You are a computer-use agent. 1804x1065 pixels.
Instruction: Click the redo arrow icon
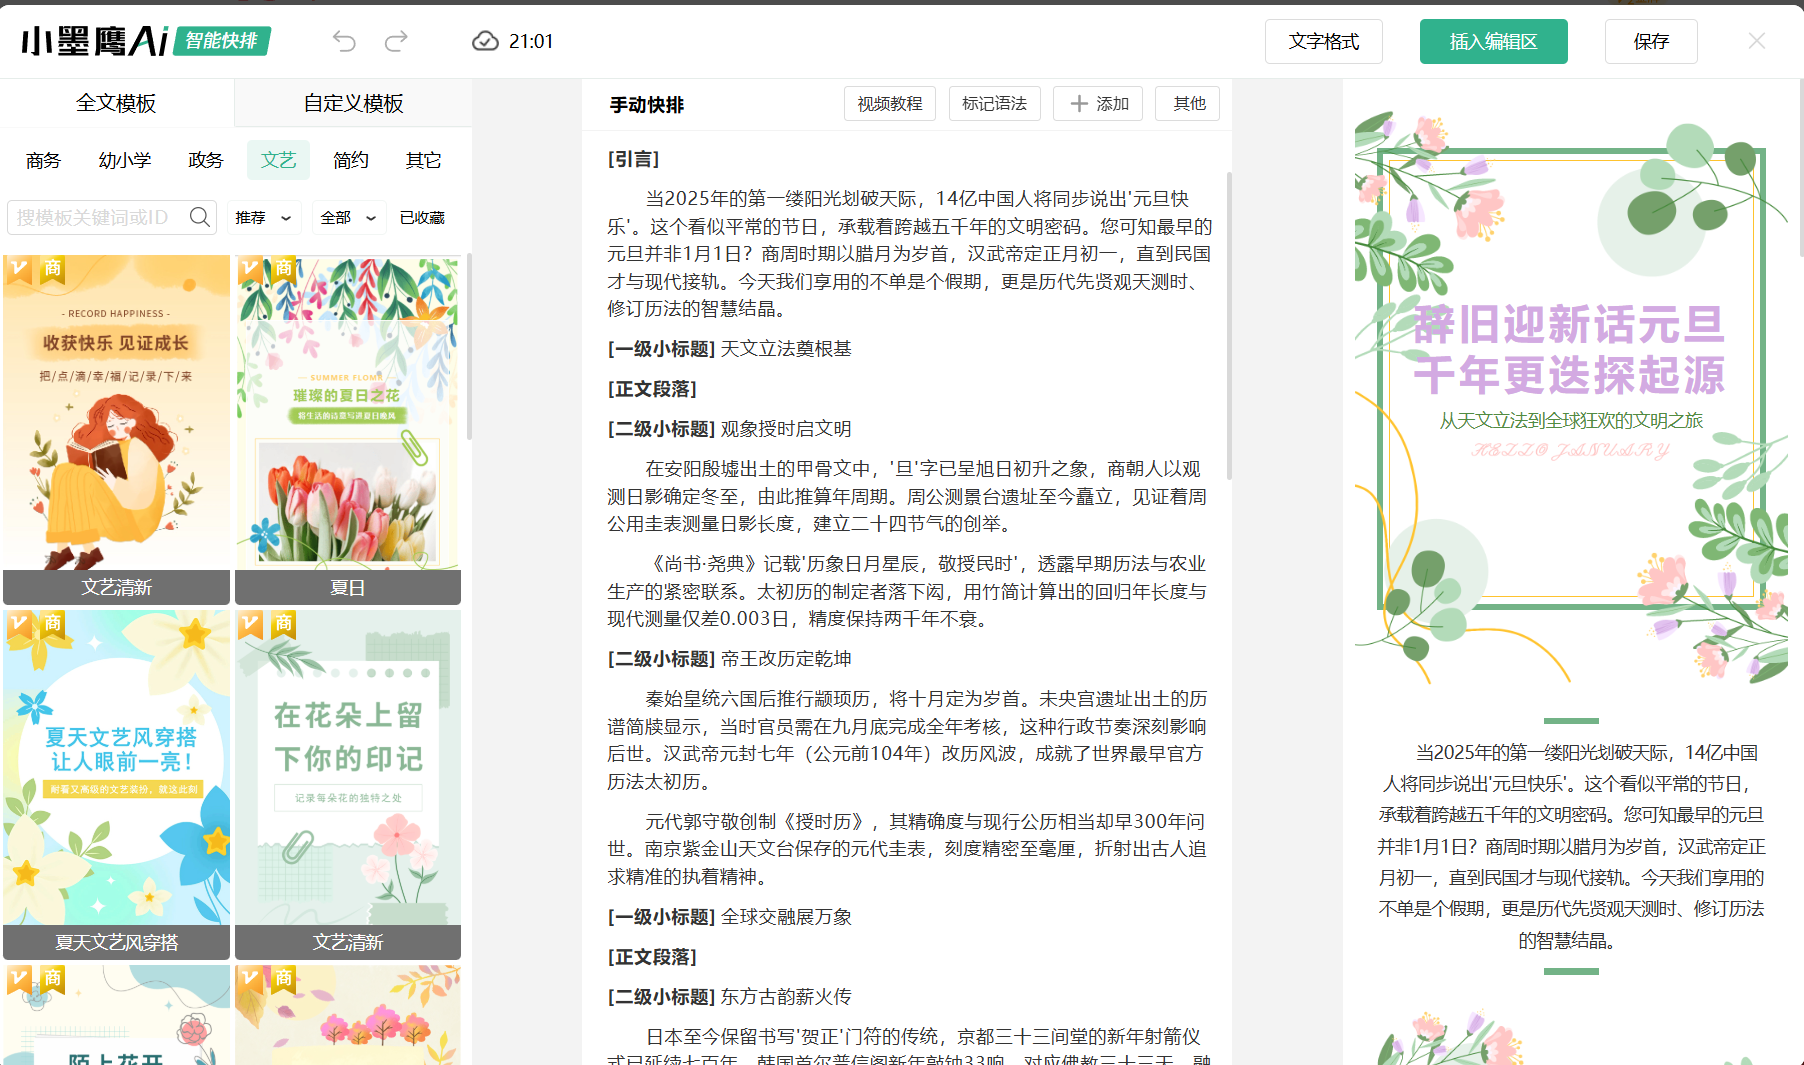(397, 41)
